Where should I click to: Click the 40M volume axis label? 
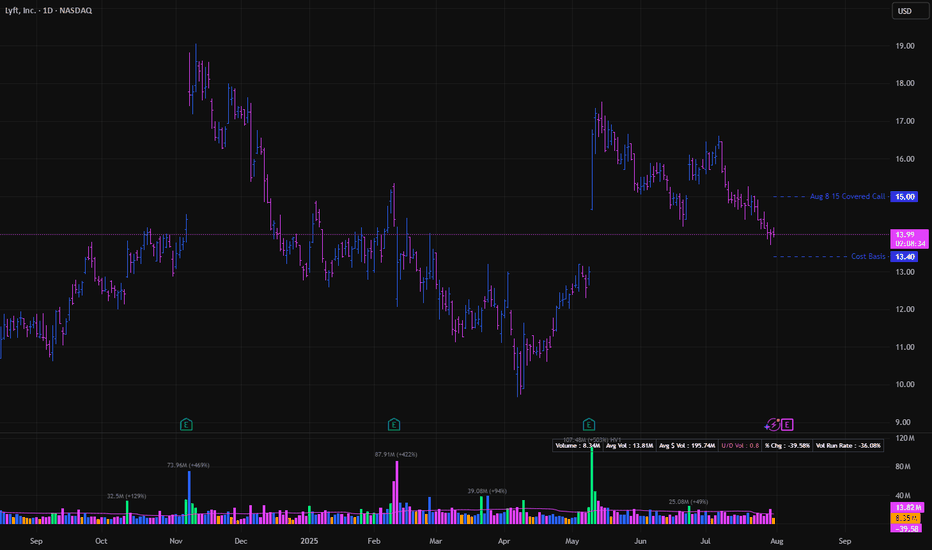903,495
